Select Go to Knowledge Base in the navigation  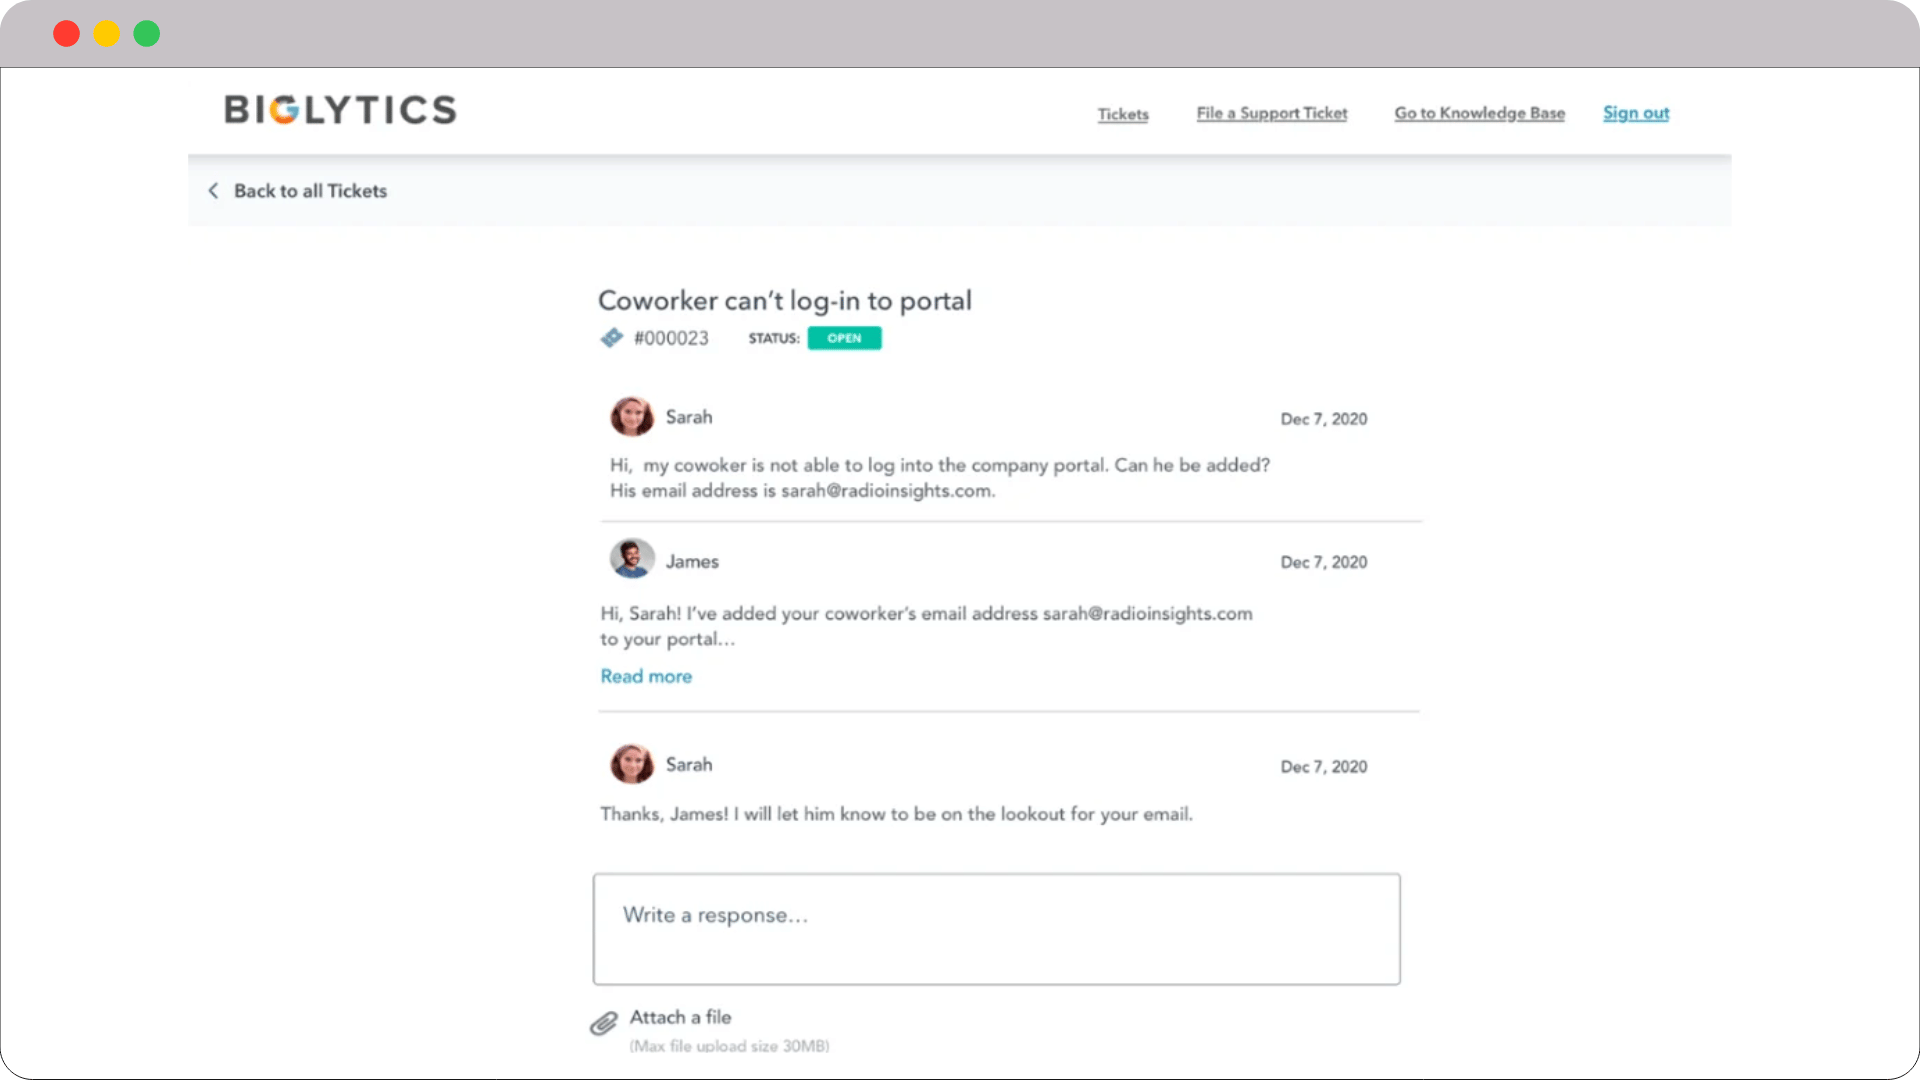tap(1479, 113)
